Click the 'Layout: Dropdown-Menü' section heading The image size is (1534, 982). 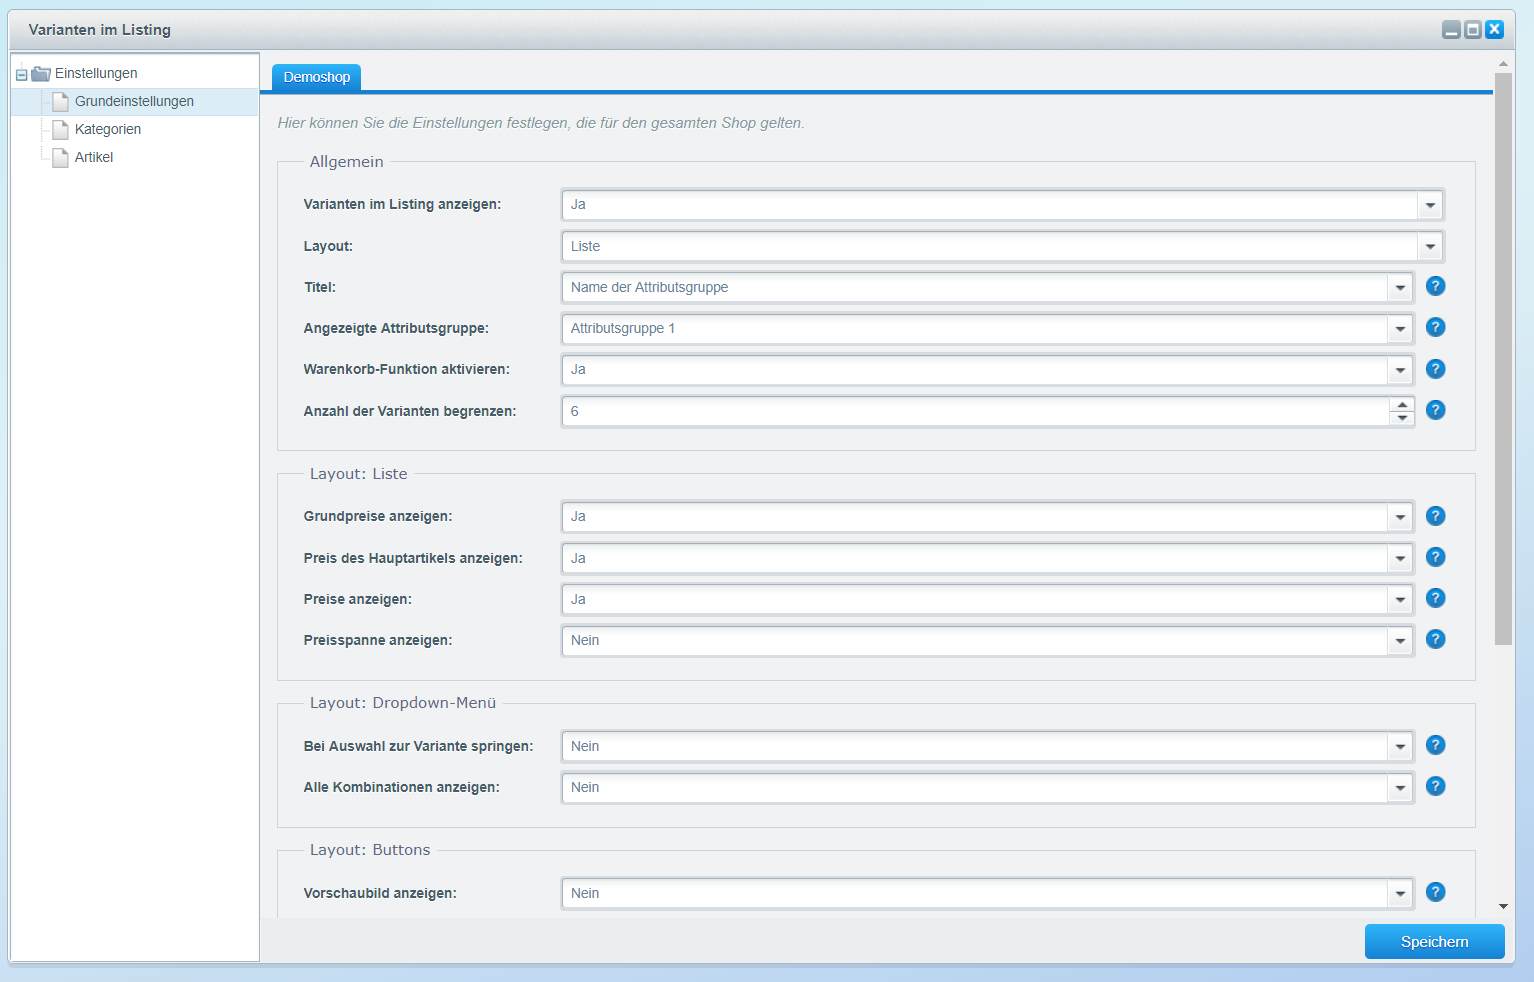click(403, 703)
